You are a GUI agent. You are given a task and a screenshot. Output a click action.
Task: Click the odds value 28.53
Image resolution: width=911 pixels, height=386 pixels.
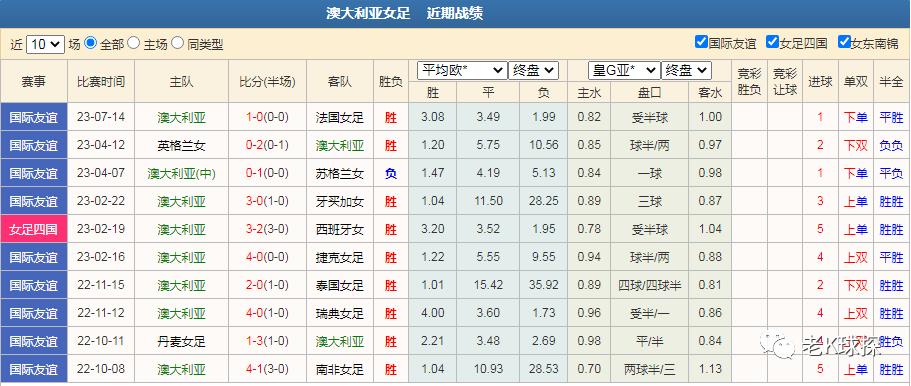coord(544,369)
